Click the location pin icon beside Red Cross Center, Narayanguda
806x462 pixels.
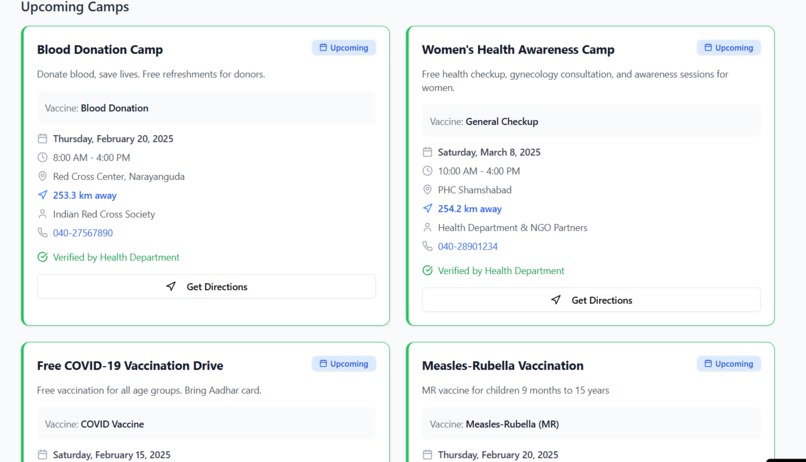[x=42, y=176]
